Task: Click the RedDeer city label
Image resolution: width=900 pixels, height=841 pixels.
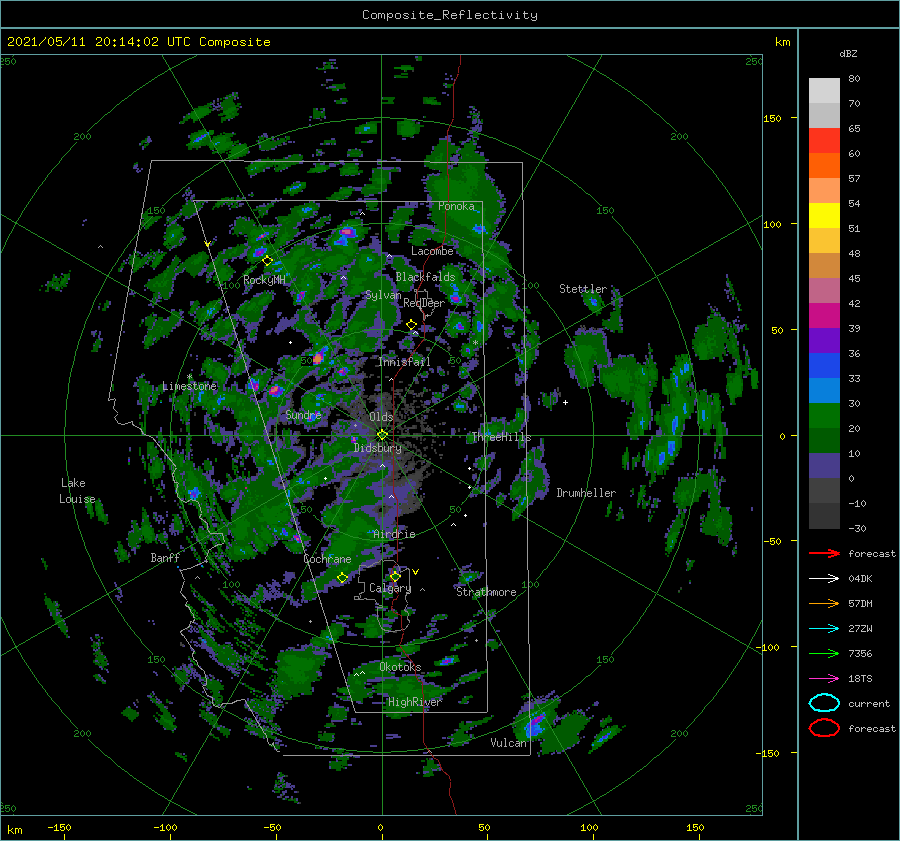Action: pyautogui.click(x=424, y=303)
